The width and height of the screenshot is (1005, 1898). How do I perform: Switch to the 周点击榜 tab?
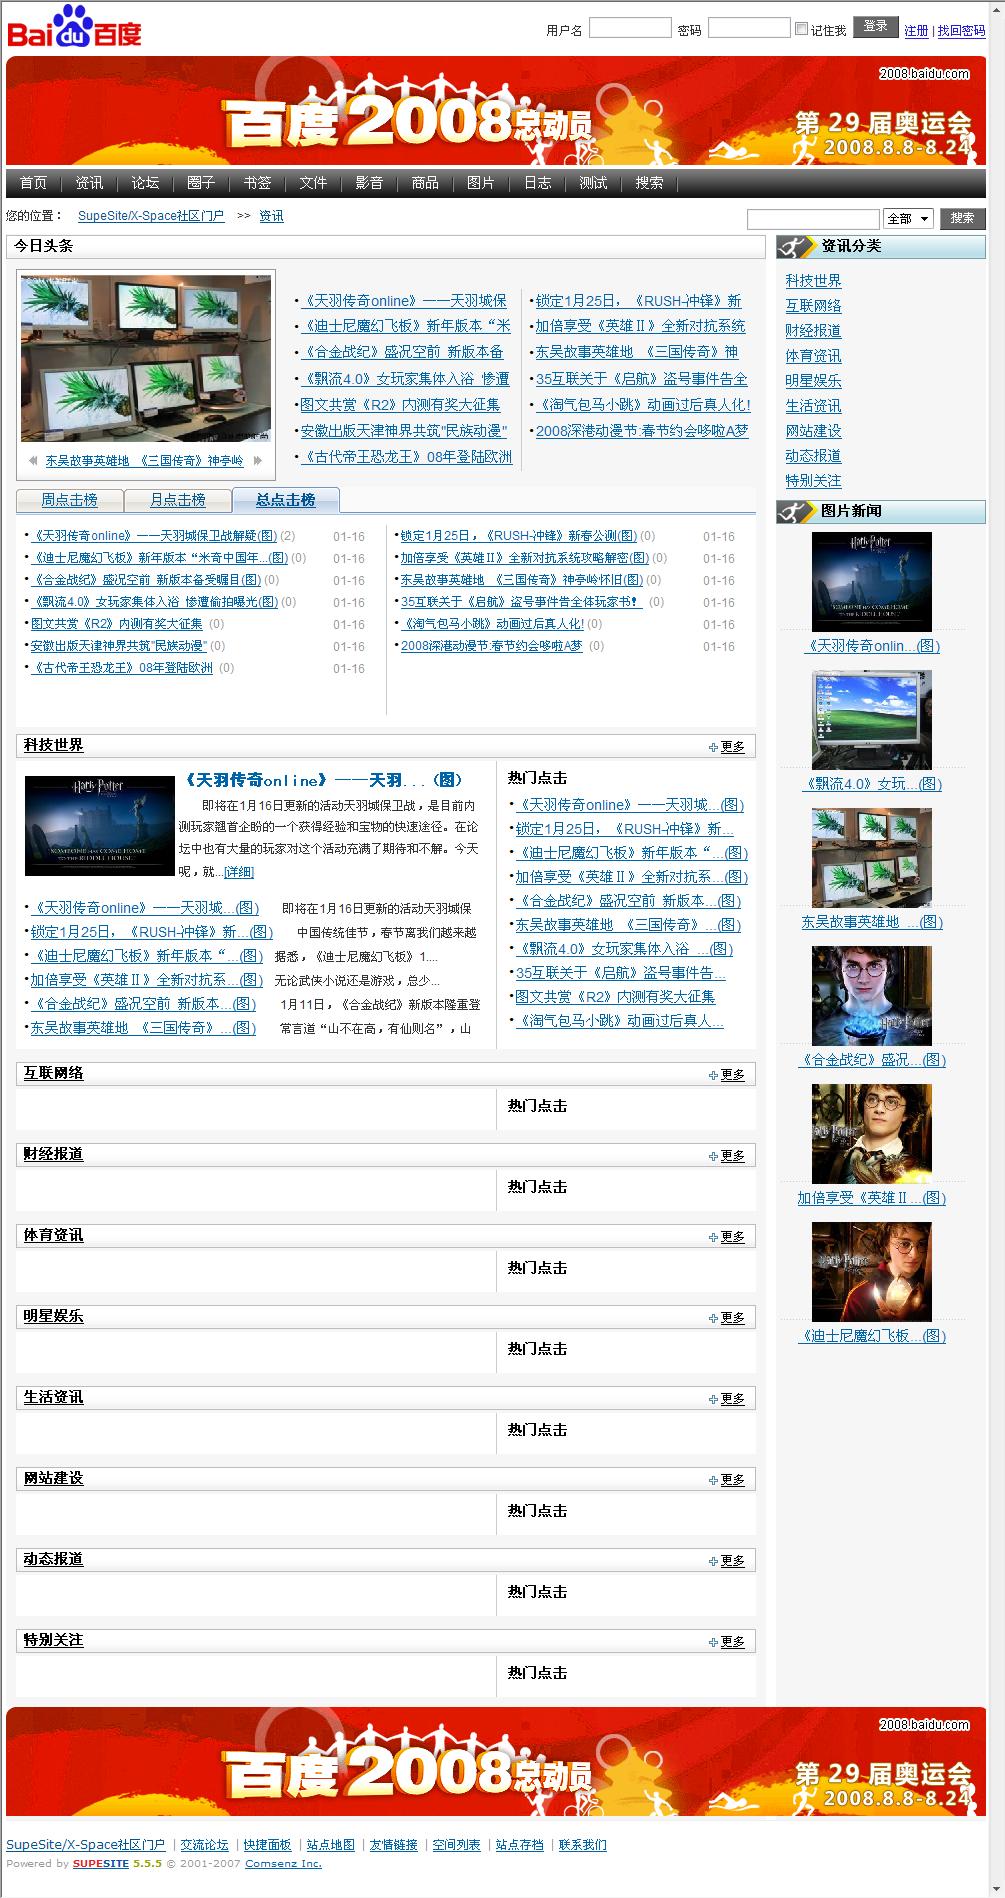coord(70,500)
